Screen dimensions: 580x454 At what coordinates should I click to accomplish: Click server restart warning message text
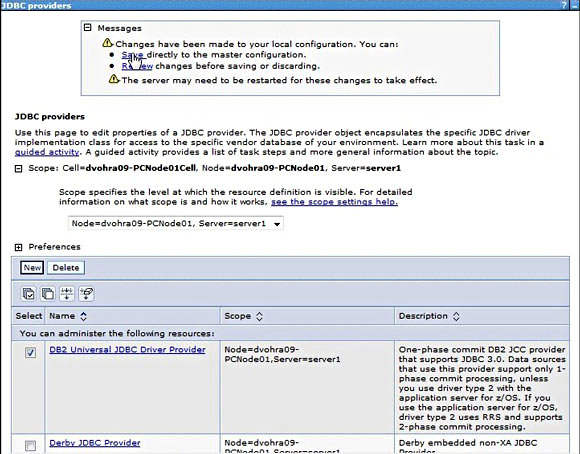pyautogui.click(x=279, y=80)
